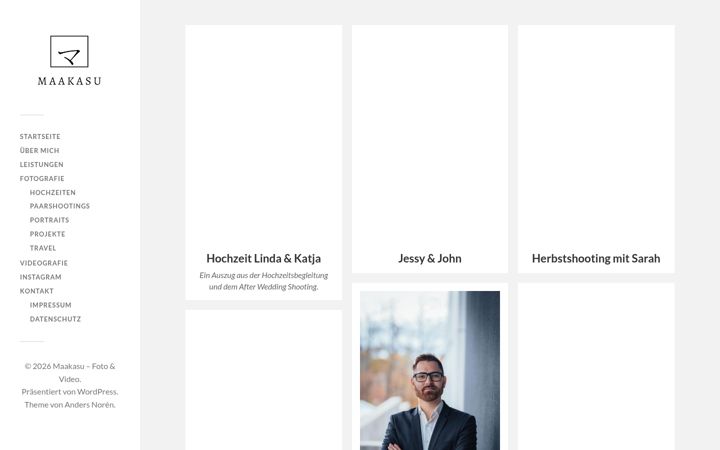Open the Travel submenu link

click(x=43, y=248)
